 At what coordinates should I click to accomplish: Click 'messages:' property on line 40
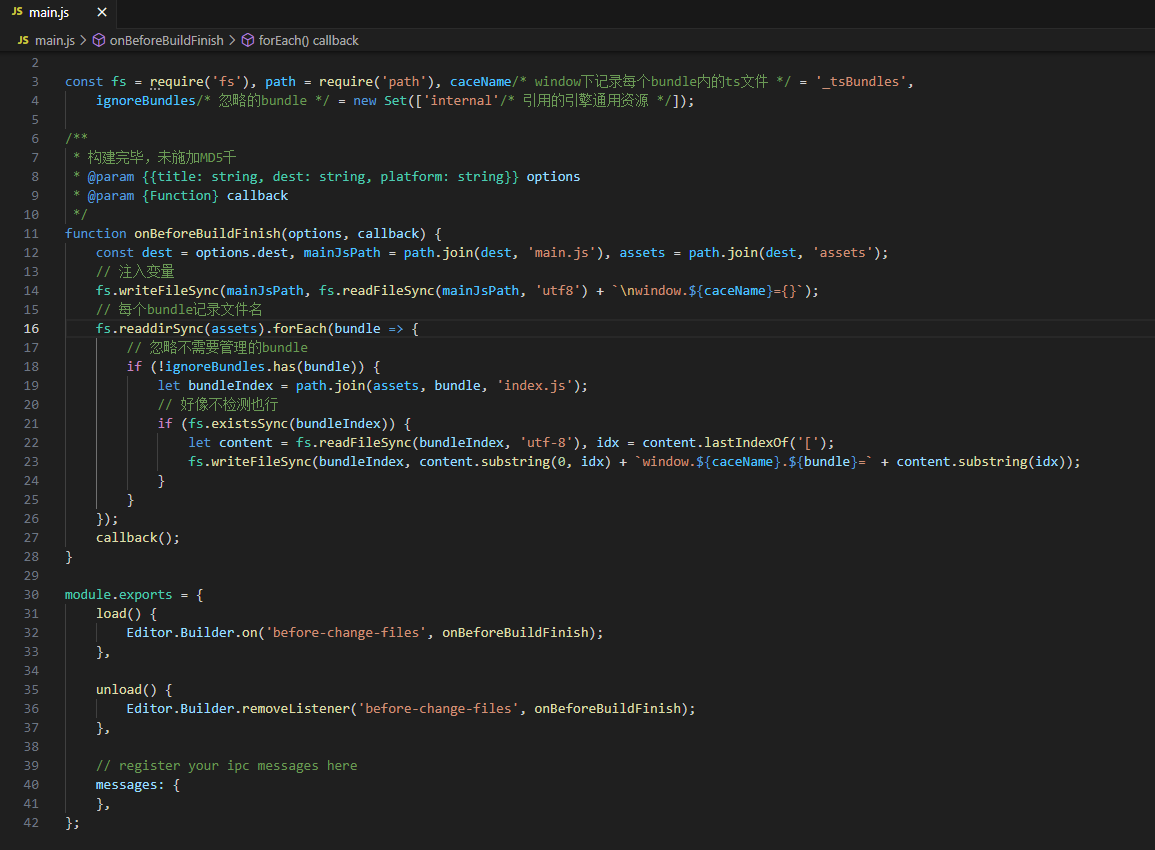(130, 784)
